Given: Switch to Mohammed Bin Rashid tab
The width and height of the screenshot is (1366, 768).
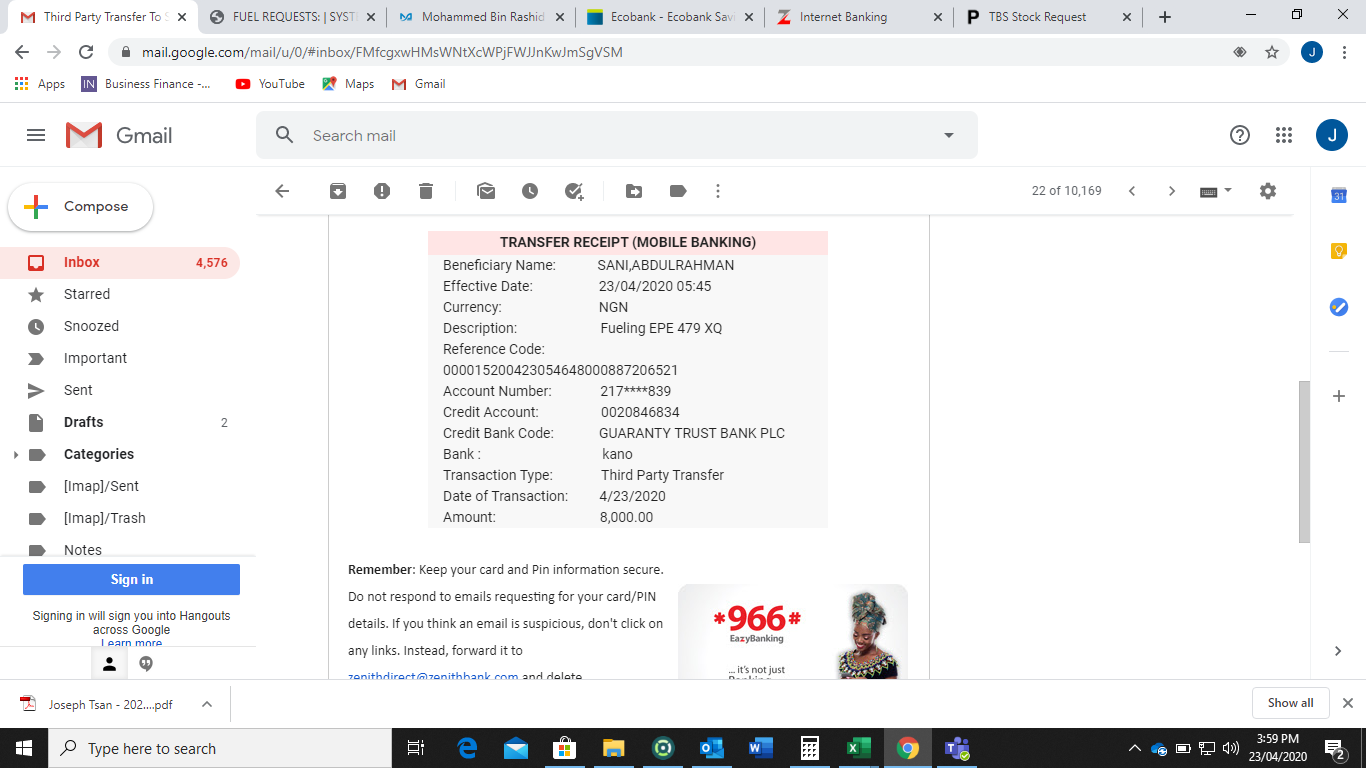Looking at the screenshot, I should tap(482, 17).
